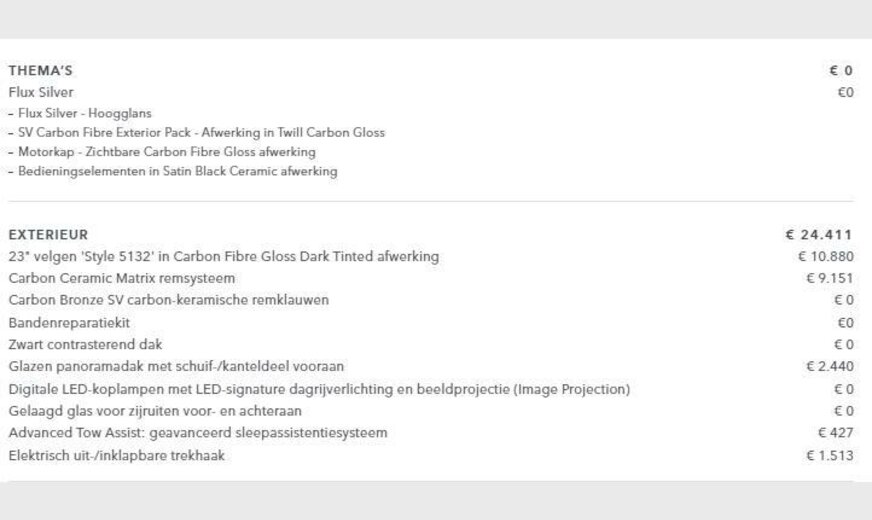Select Advanced Tow Assist sleepassistentiesysteem item
This screenshot has width=872, height=520.
point(197,433)
